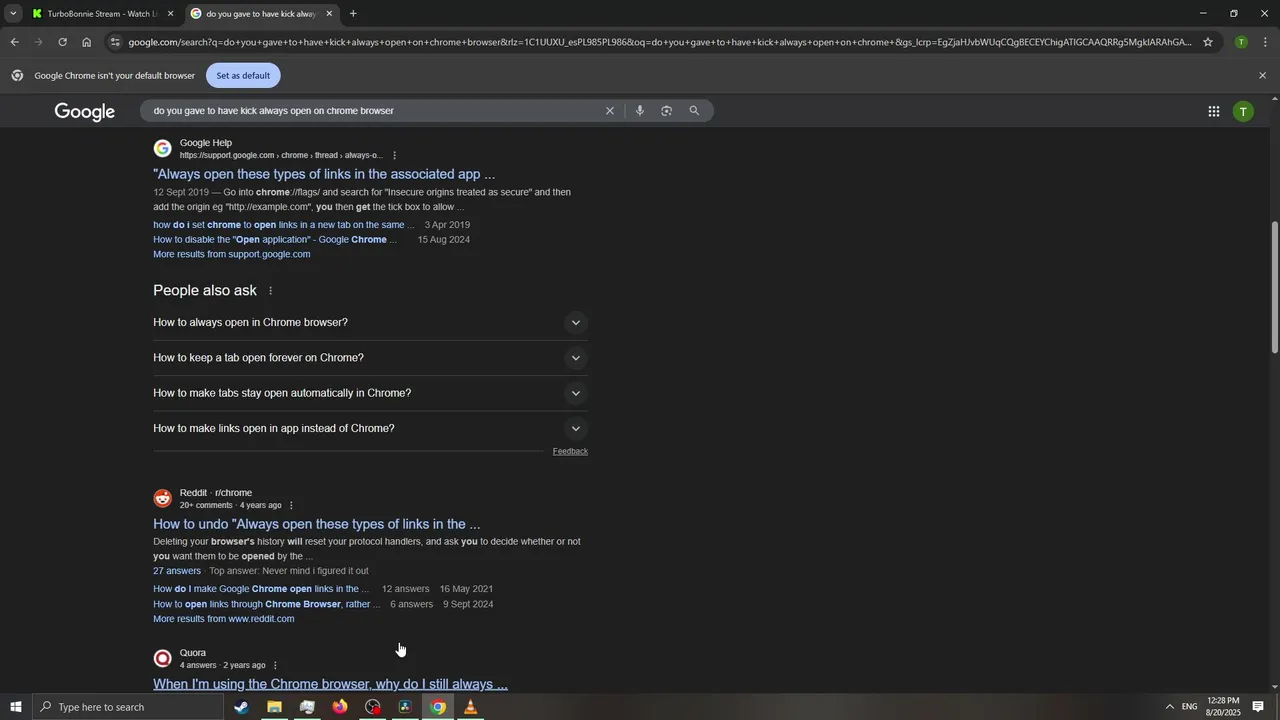Viewport: 1280px width, 720px height.
Task: Open "How to disable the Open application" sublink
Action: (x=275, y=240)
